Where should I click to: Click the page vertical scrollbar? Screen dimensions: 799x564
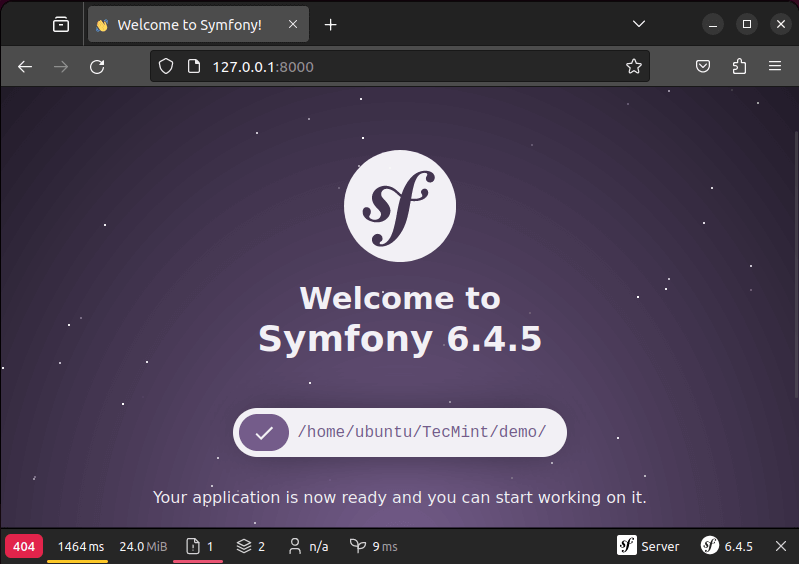click(796, 264)
